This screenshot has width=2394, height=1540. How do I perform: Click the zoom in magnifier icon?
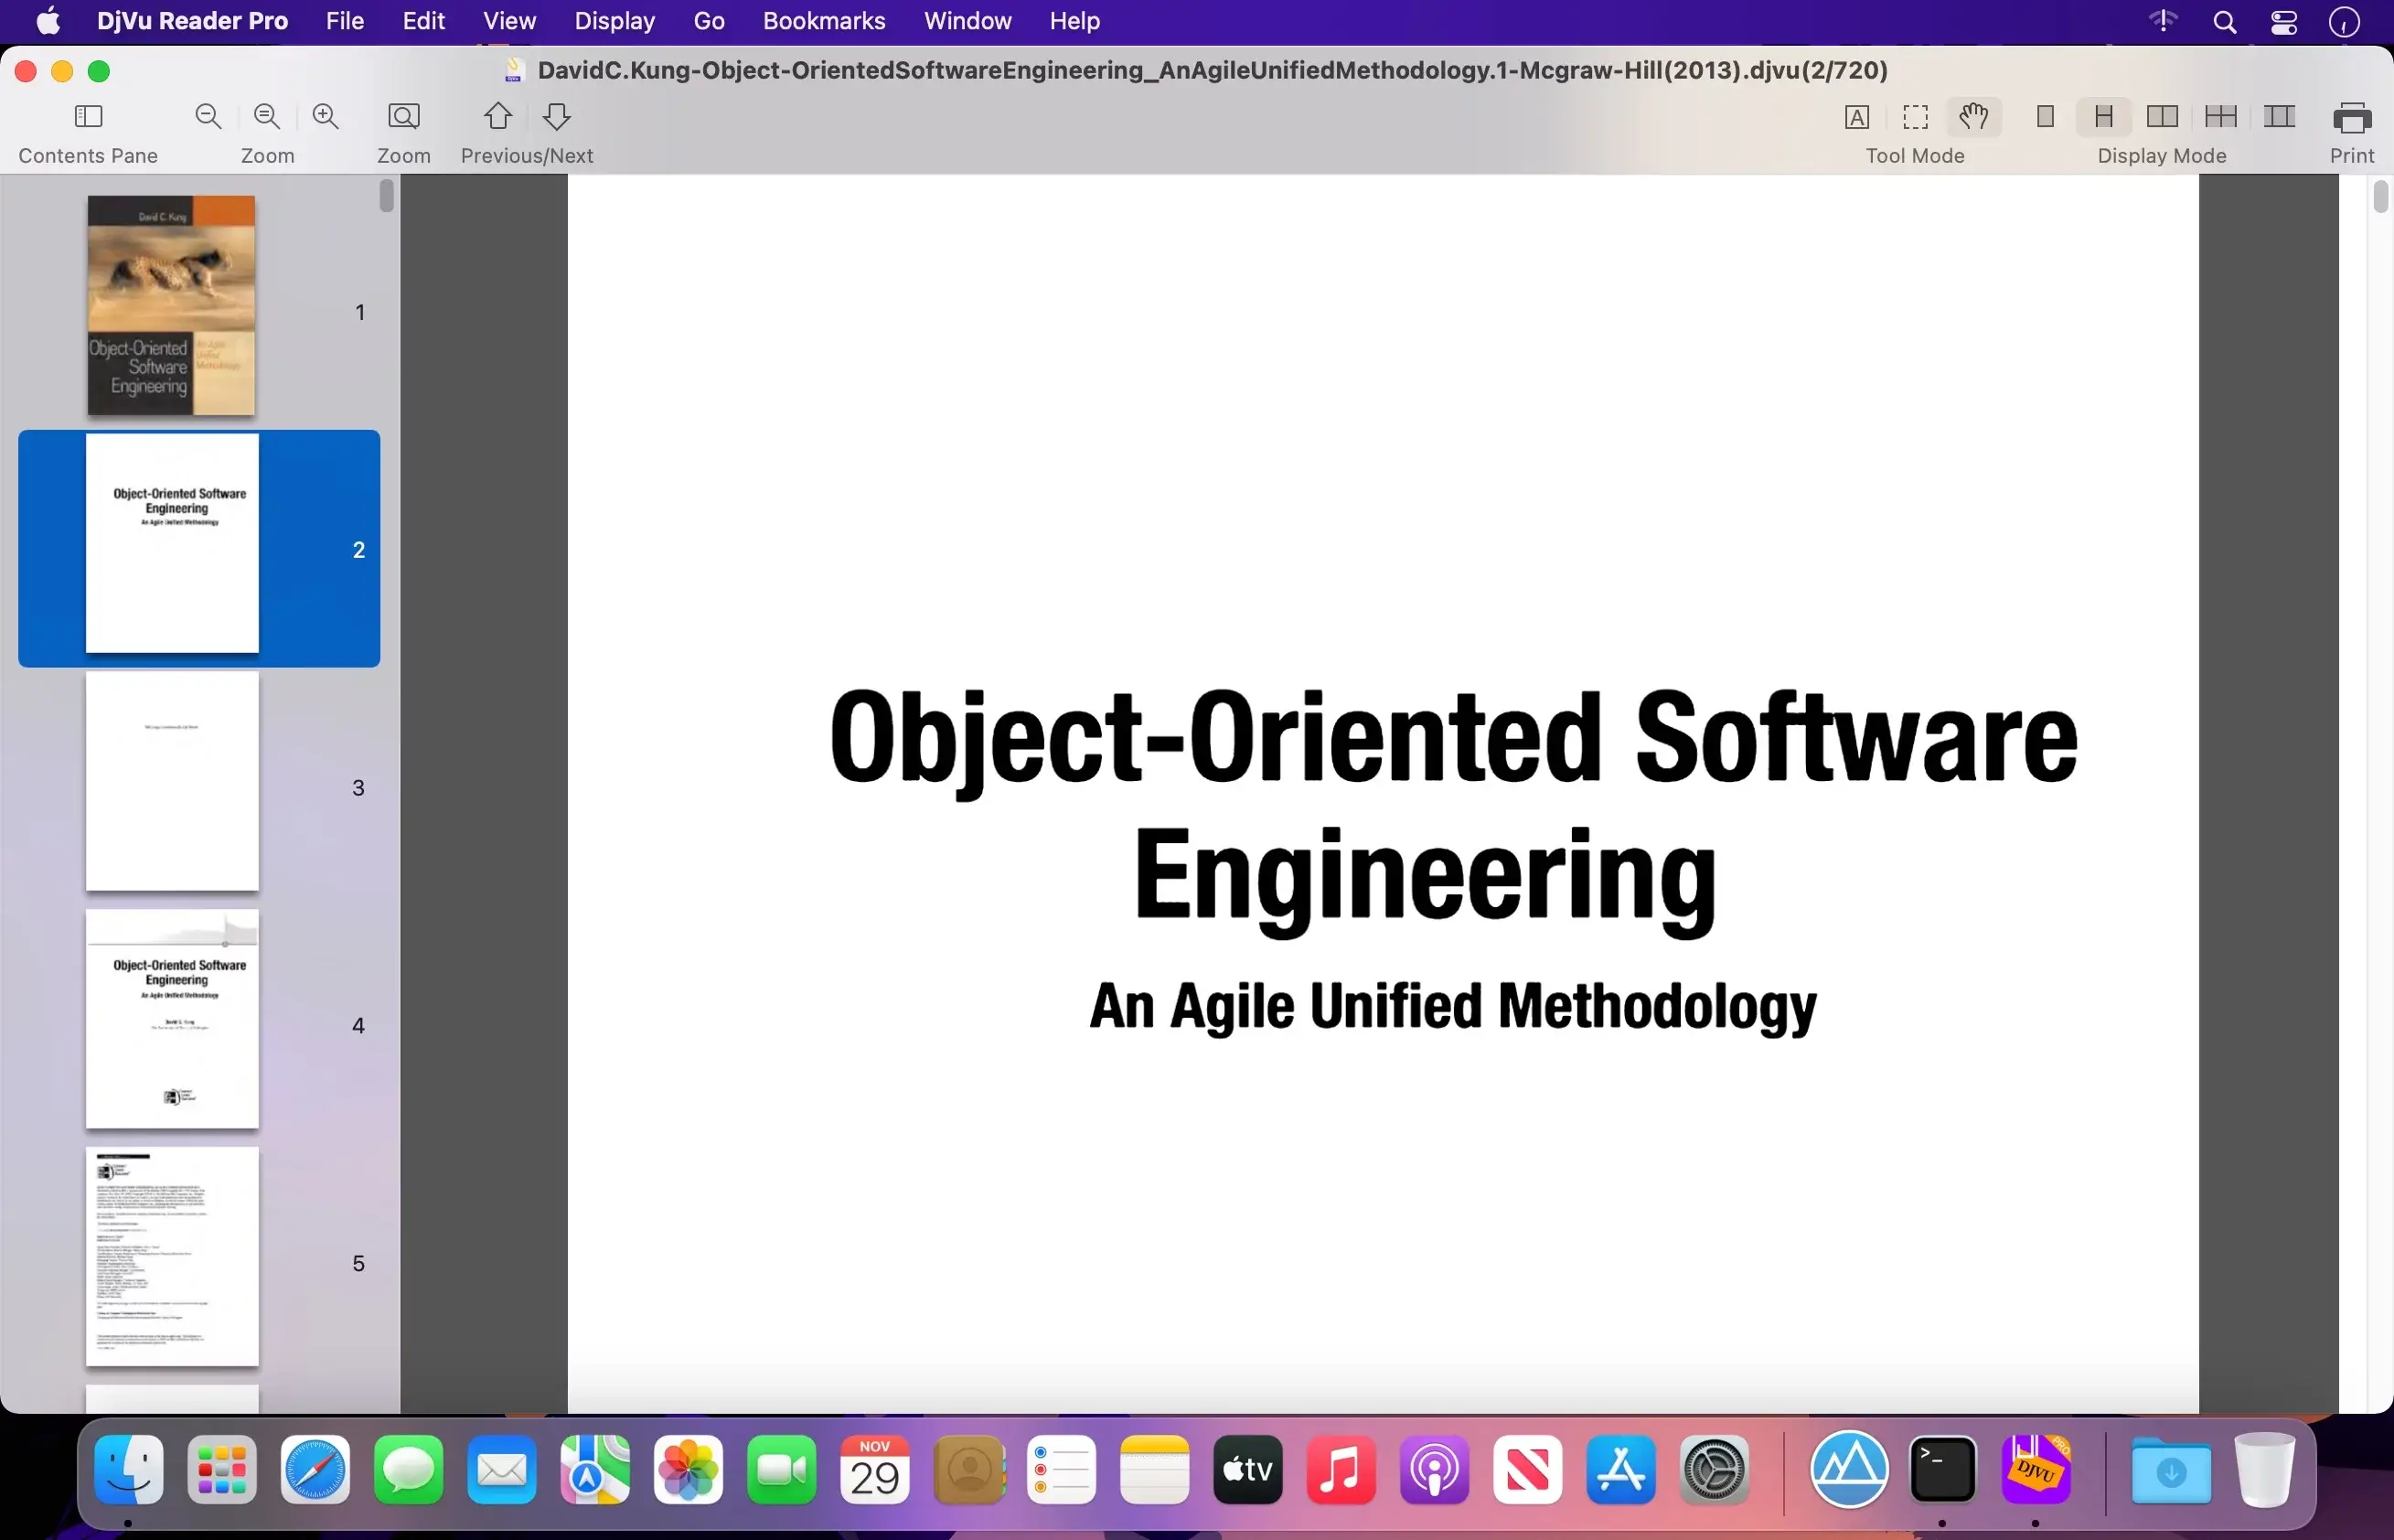tap(326, 117)
